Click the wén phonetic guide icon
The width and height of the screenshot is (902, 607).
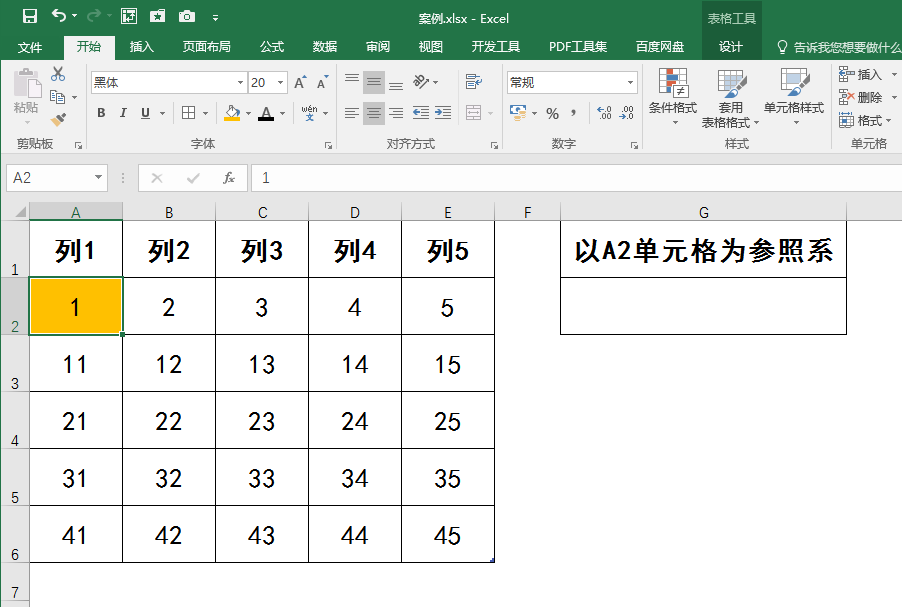309,113
